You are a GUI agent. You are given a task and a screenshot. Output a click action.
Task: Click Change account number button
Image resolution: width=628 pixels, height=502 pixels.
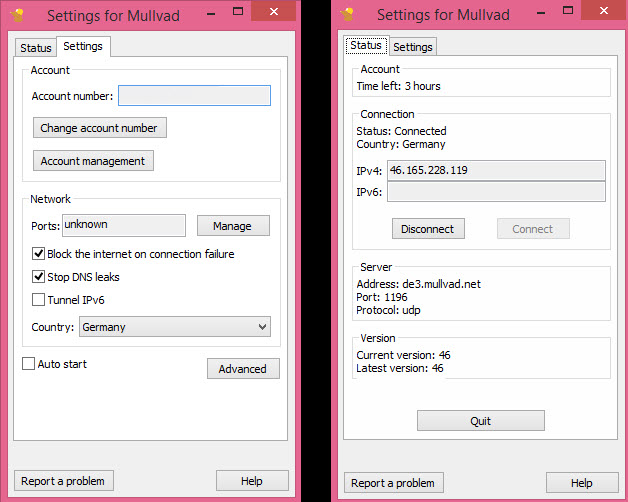[100, 128]
